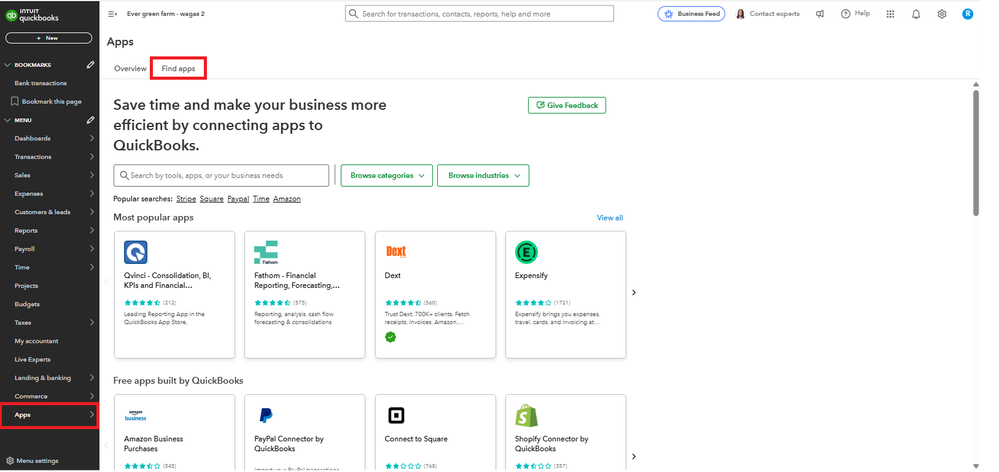This screenshot has height=472, width=999.
Task: Click the vertical scrollbar thumb
Action: [x=975, y=153]
